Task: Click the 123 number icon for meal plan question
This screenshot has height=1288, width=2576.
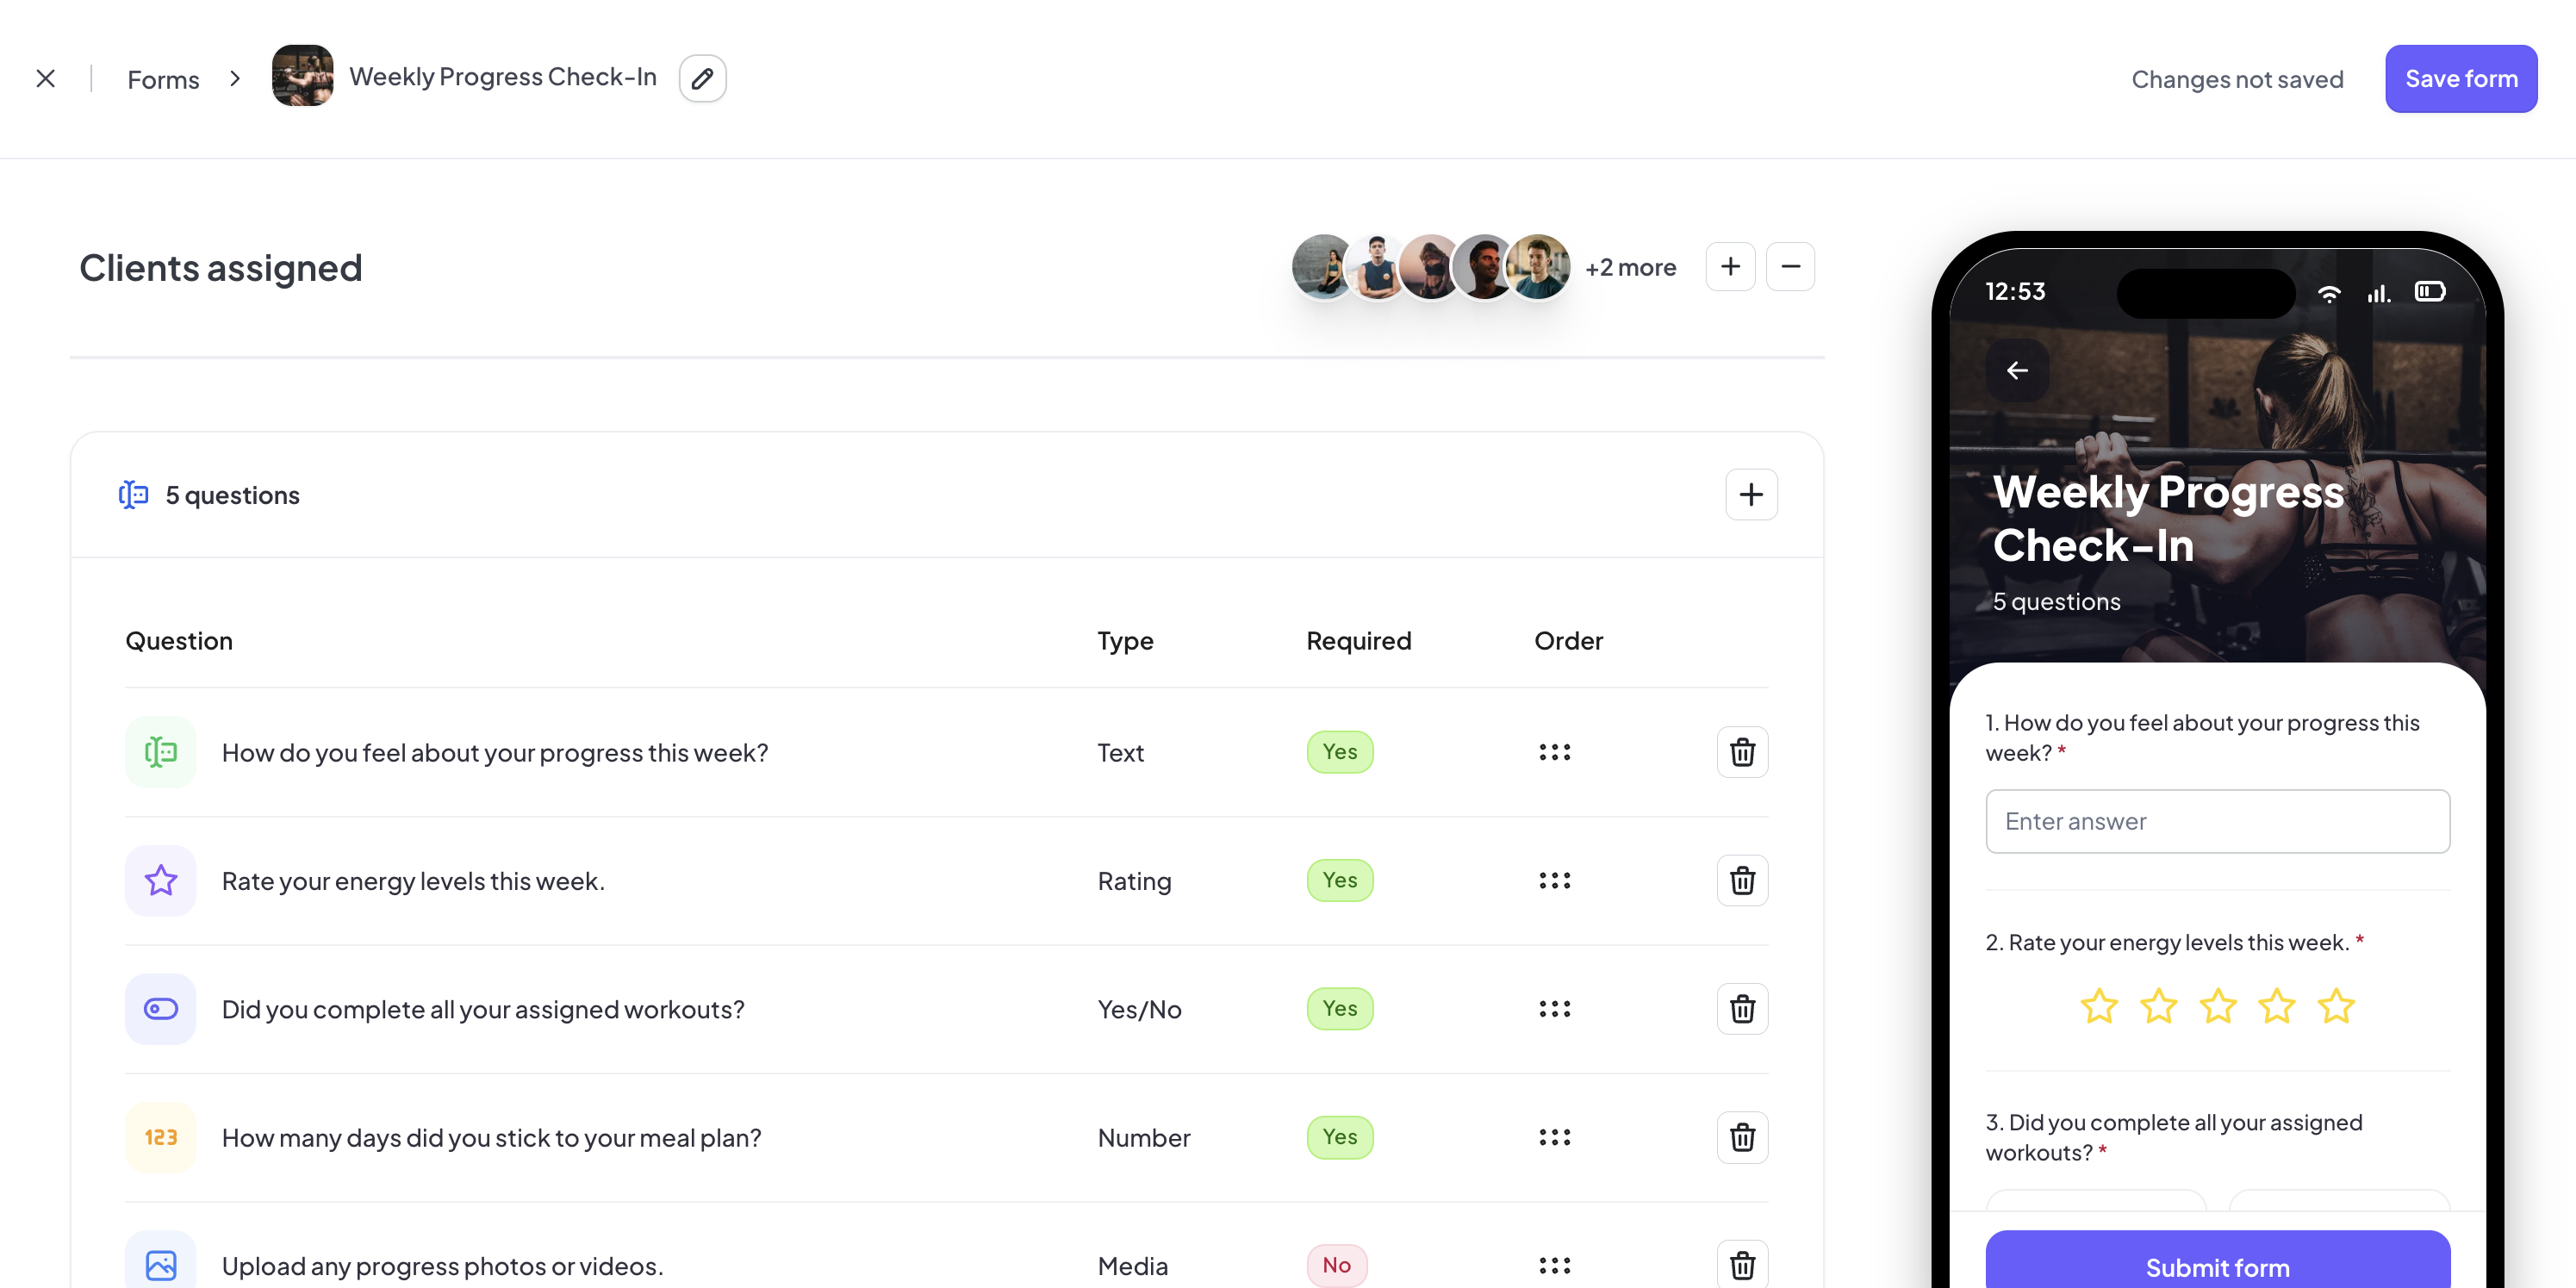Action: (x=160, y=1137)
